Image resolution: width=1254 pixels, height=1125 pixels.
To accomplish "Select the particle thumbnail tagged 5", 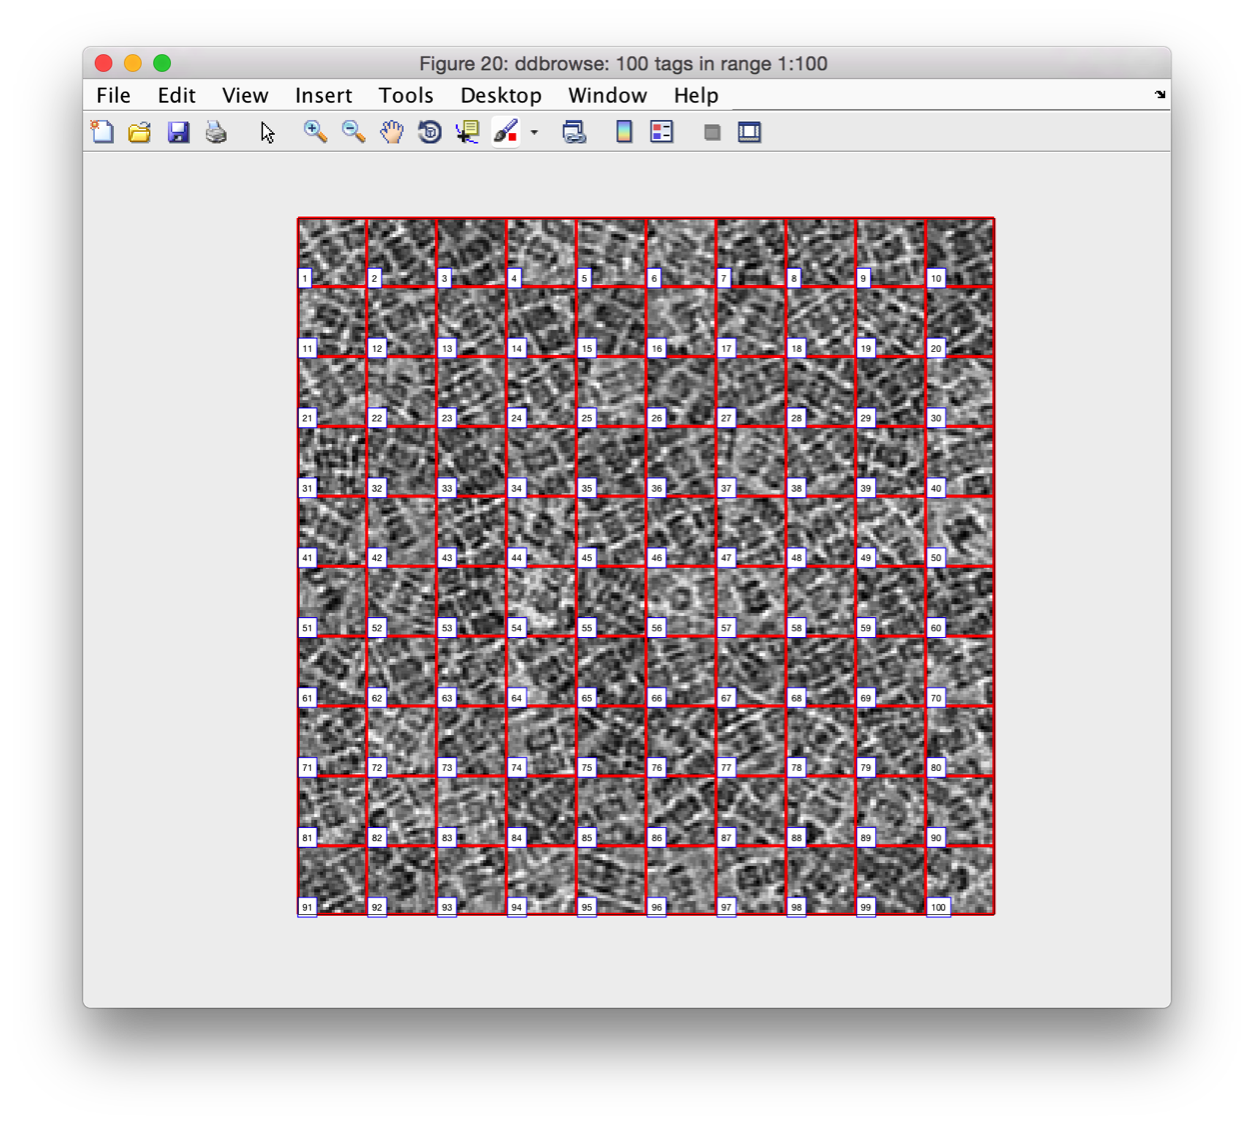I will (x=611, y=253).
